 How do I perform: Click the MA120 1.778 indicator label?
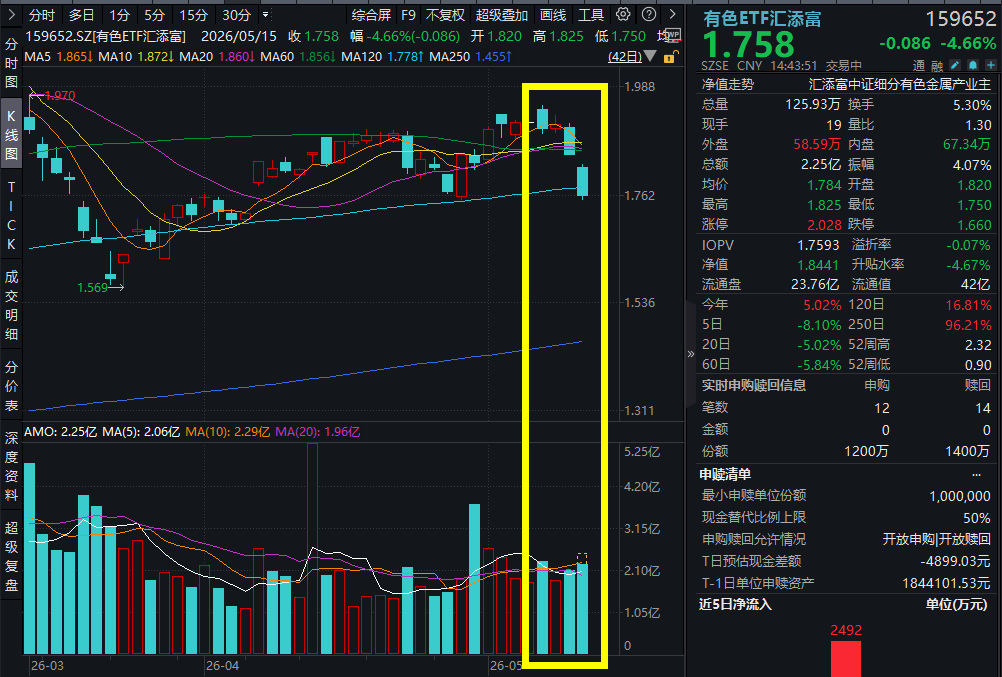pos(382,57)
